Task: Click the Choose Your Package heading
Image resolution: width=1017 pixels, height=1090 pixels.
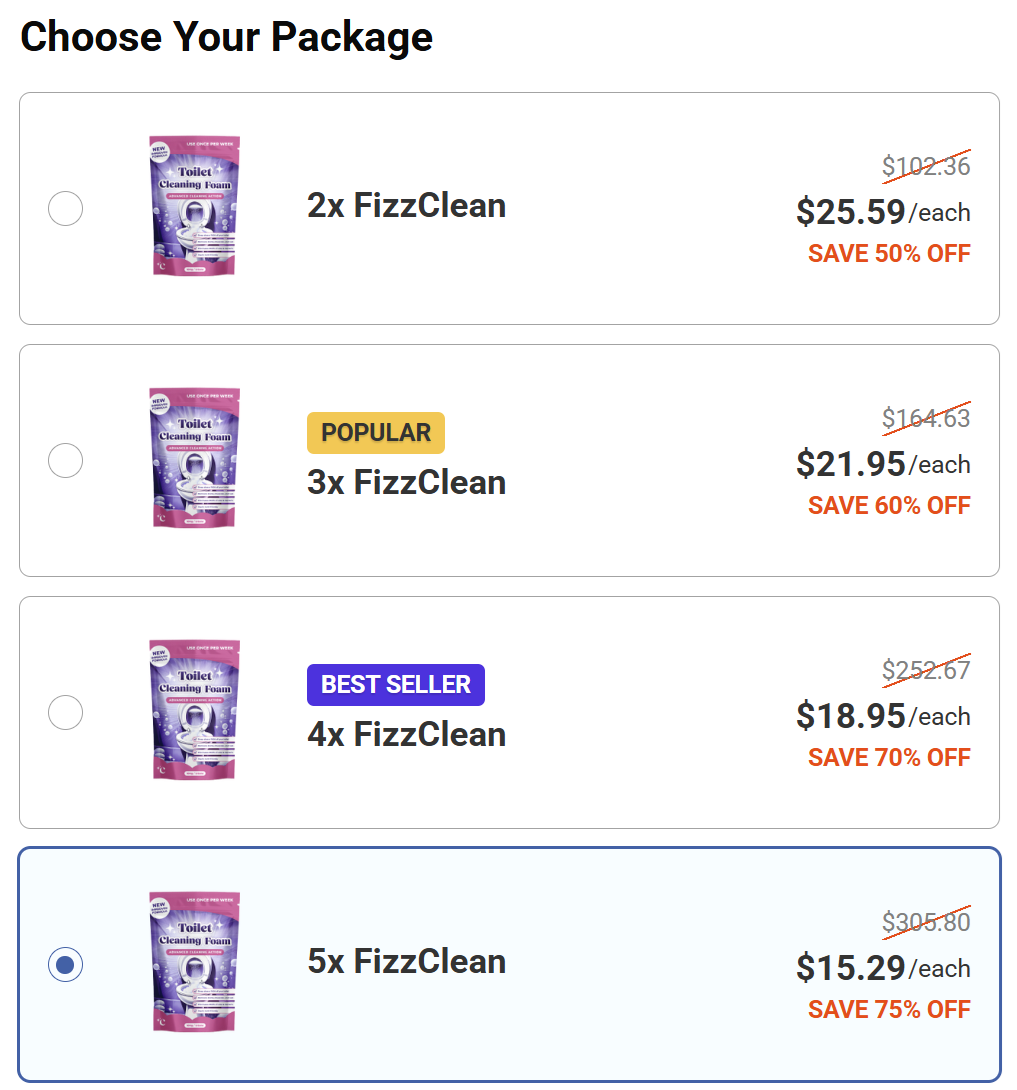Action: (227, 37)
